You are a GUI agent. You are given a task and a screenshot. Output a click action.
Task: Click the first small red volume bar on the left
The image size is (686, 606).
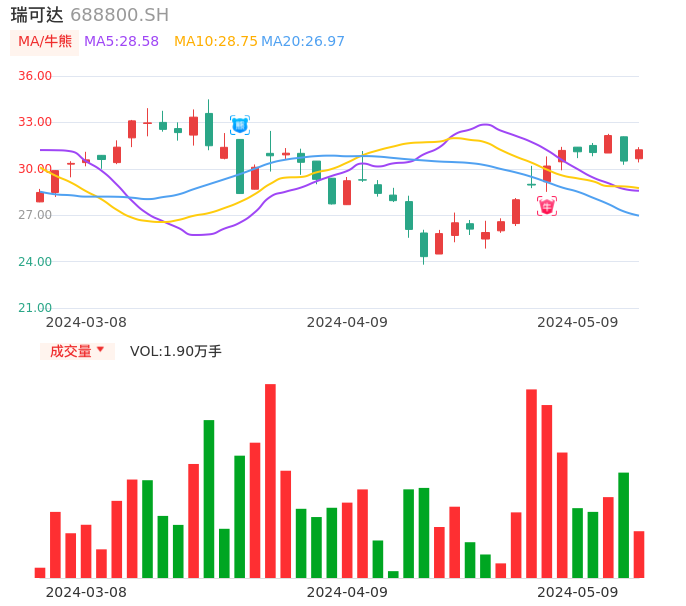(40, 573)
